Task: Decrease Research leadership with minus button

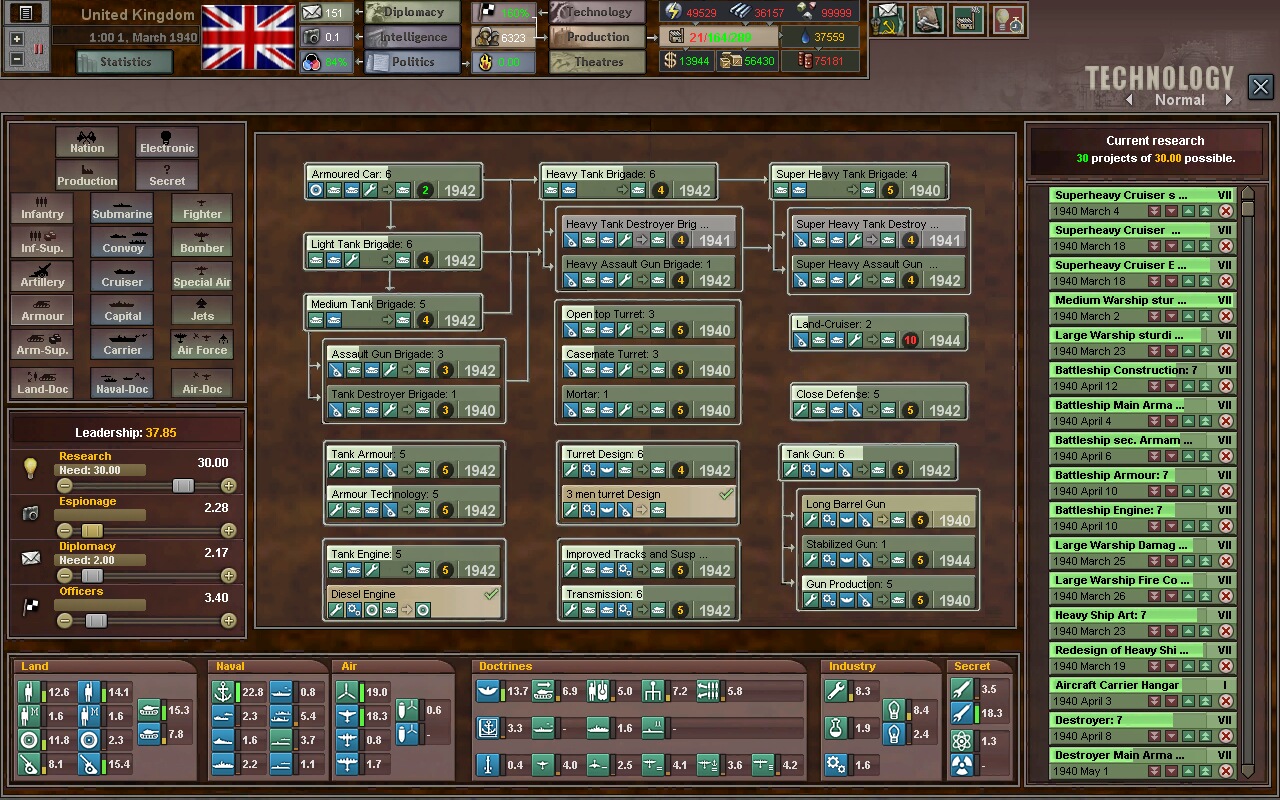Action: click(65, 486)
